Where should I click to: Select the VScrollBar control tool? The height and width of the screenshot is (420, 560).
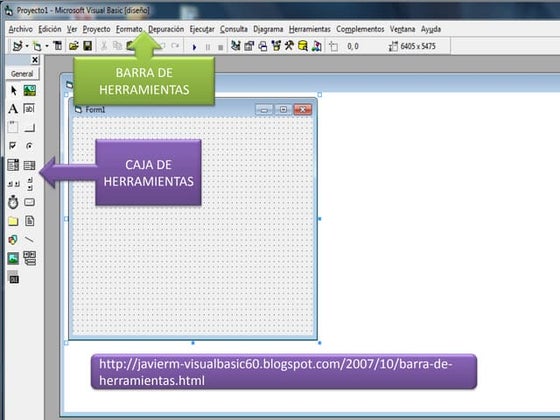30,184
